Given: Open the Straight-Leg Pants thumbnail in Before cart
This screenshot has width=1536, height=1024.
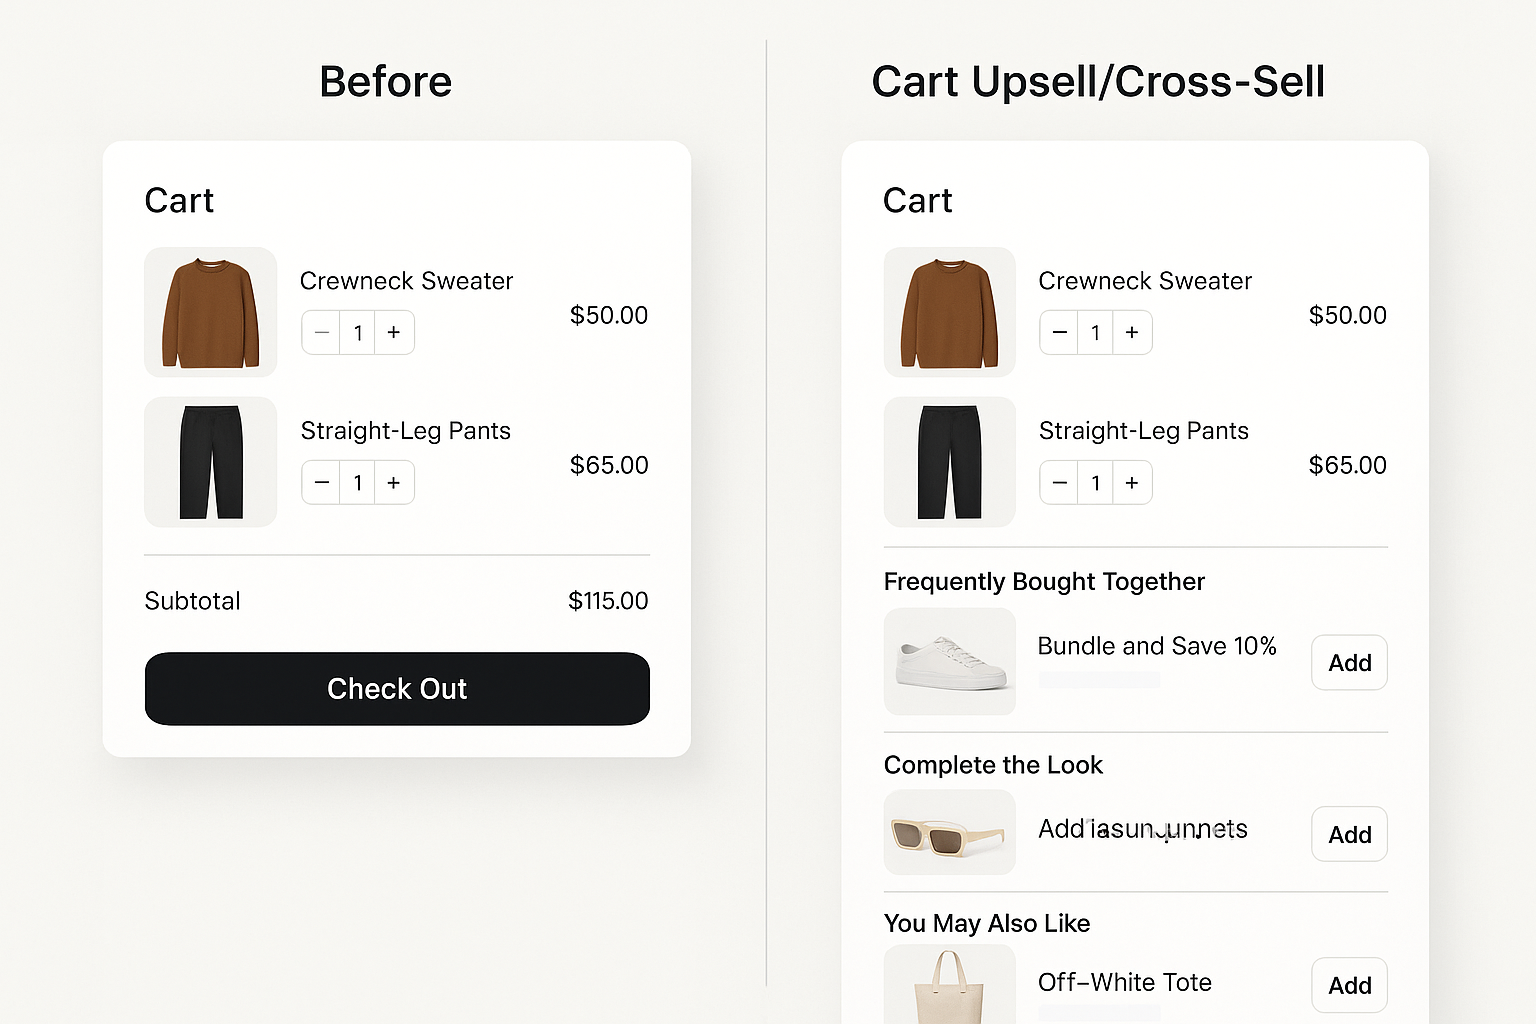Looking at the screenshot, I should (210, 462).
